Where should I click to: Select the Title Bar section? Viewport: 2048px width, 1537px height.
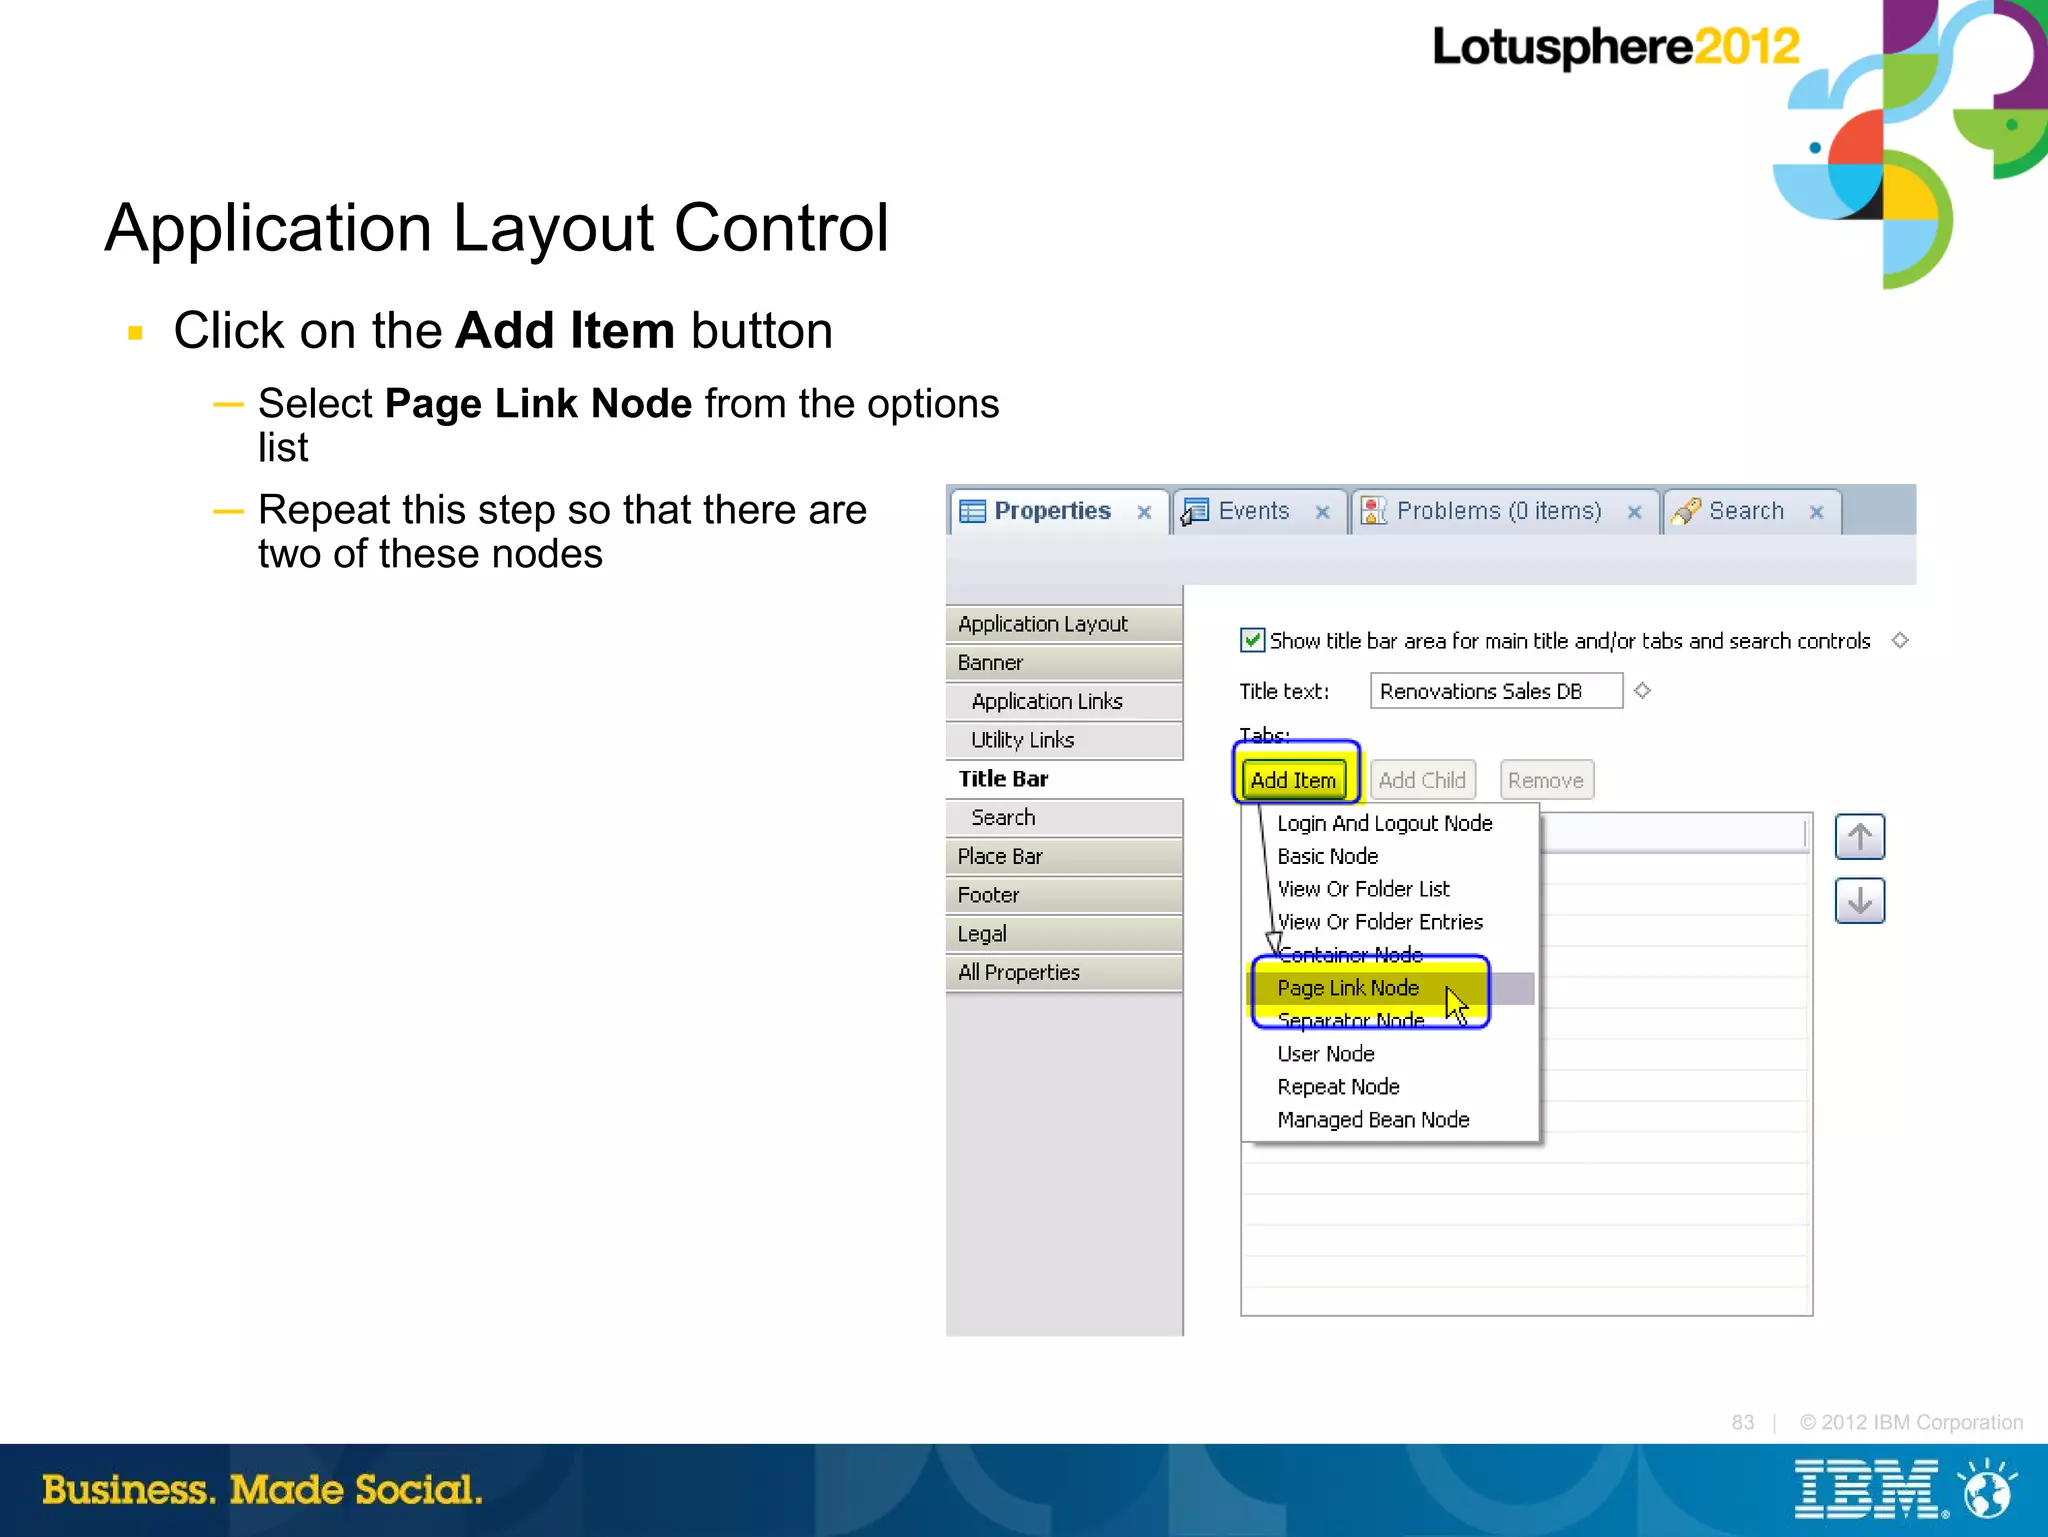point(1064,779)
